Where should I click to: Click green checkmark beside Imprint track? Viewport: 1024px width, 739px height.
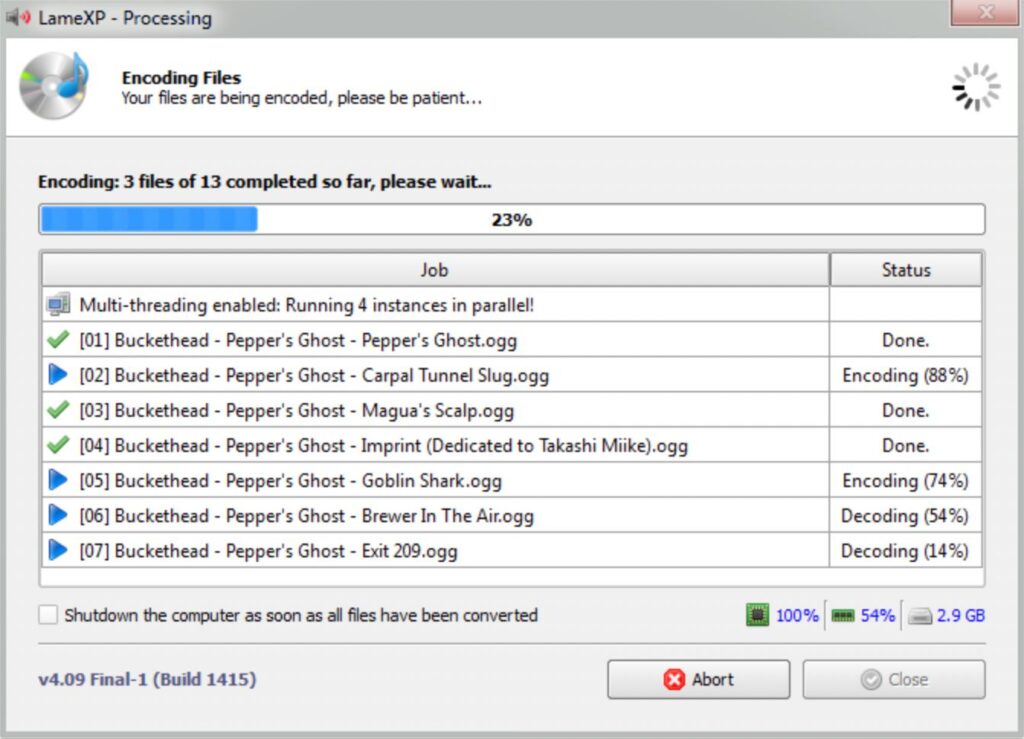(x=58, y=445)
